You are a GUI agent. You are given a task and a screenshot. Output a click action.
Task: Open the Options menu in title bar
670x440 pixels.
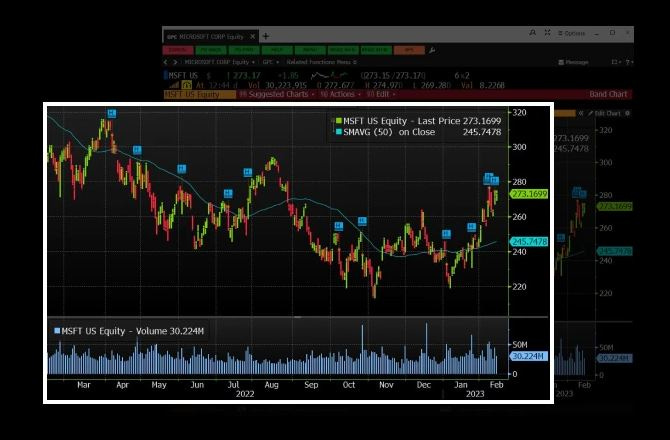[x=571, y=33]
